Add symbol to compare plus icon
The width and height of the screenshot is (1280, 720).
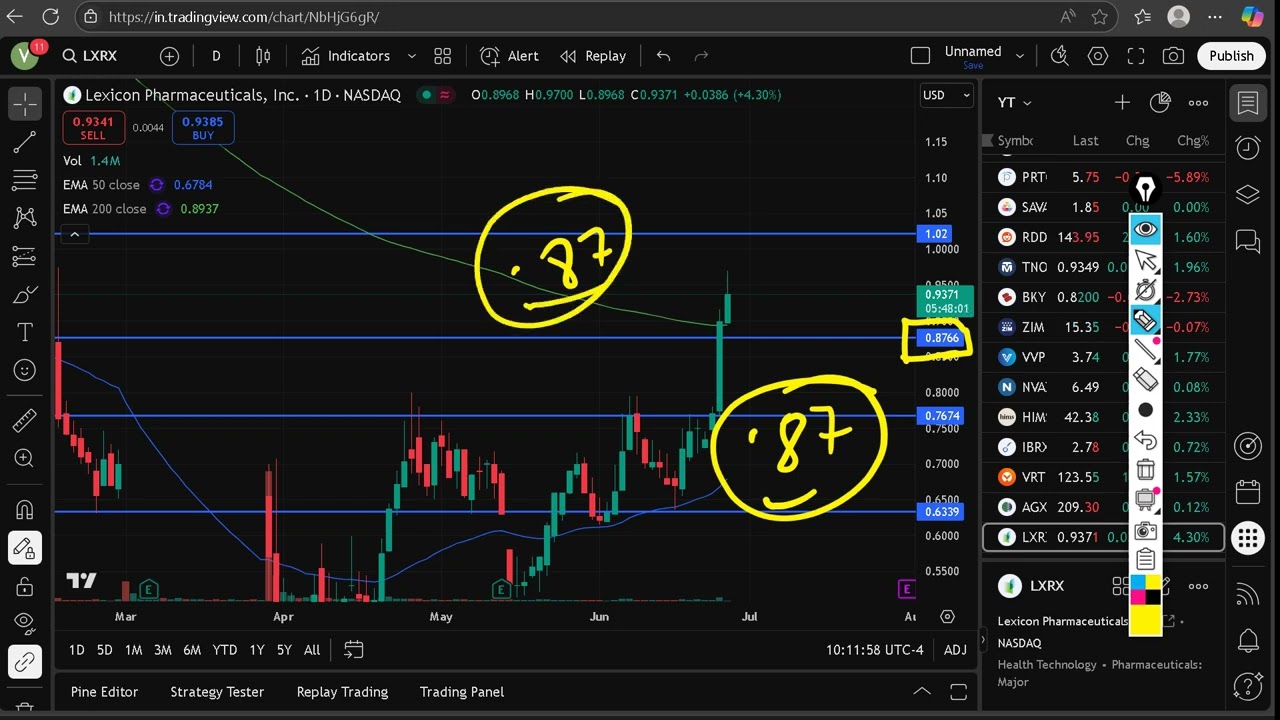click(x=169, y=56)
